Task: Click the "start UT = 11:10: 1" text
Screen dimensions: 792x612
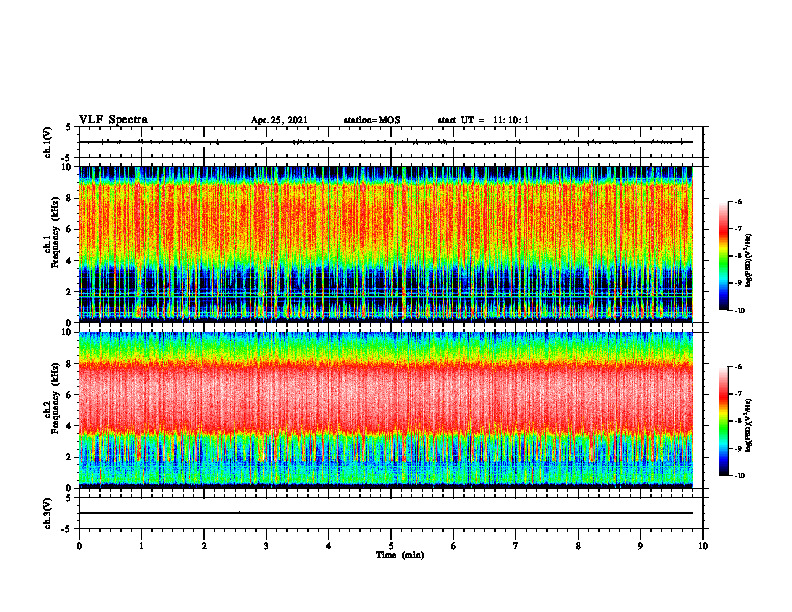Action: (x=483, y=120)
